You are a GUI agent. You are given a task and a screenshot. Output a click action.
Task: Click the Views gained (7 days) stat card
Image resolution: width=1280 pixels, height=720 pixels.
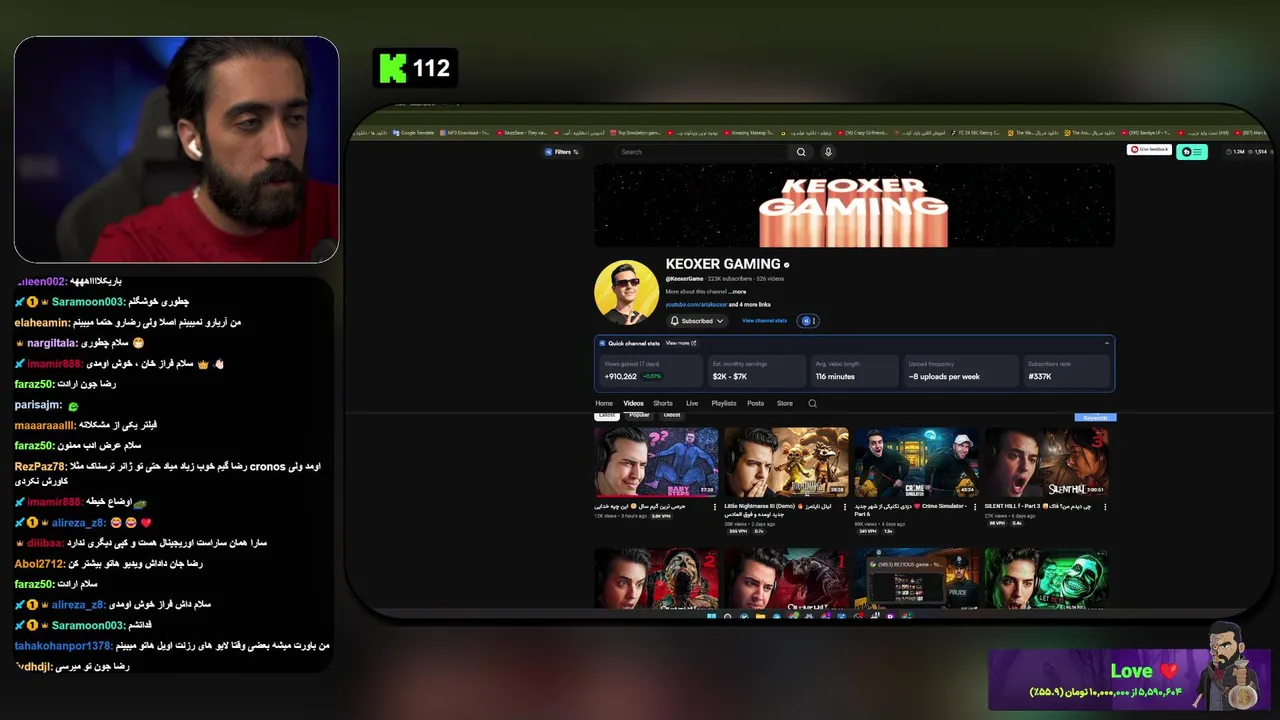pyautogui.click(x=650, y=370)
